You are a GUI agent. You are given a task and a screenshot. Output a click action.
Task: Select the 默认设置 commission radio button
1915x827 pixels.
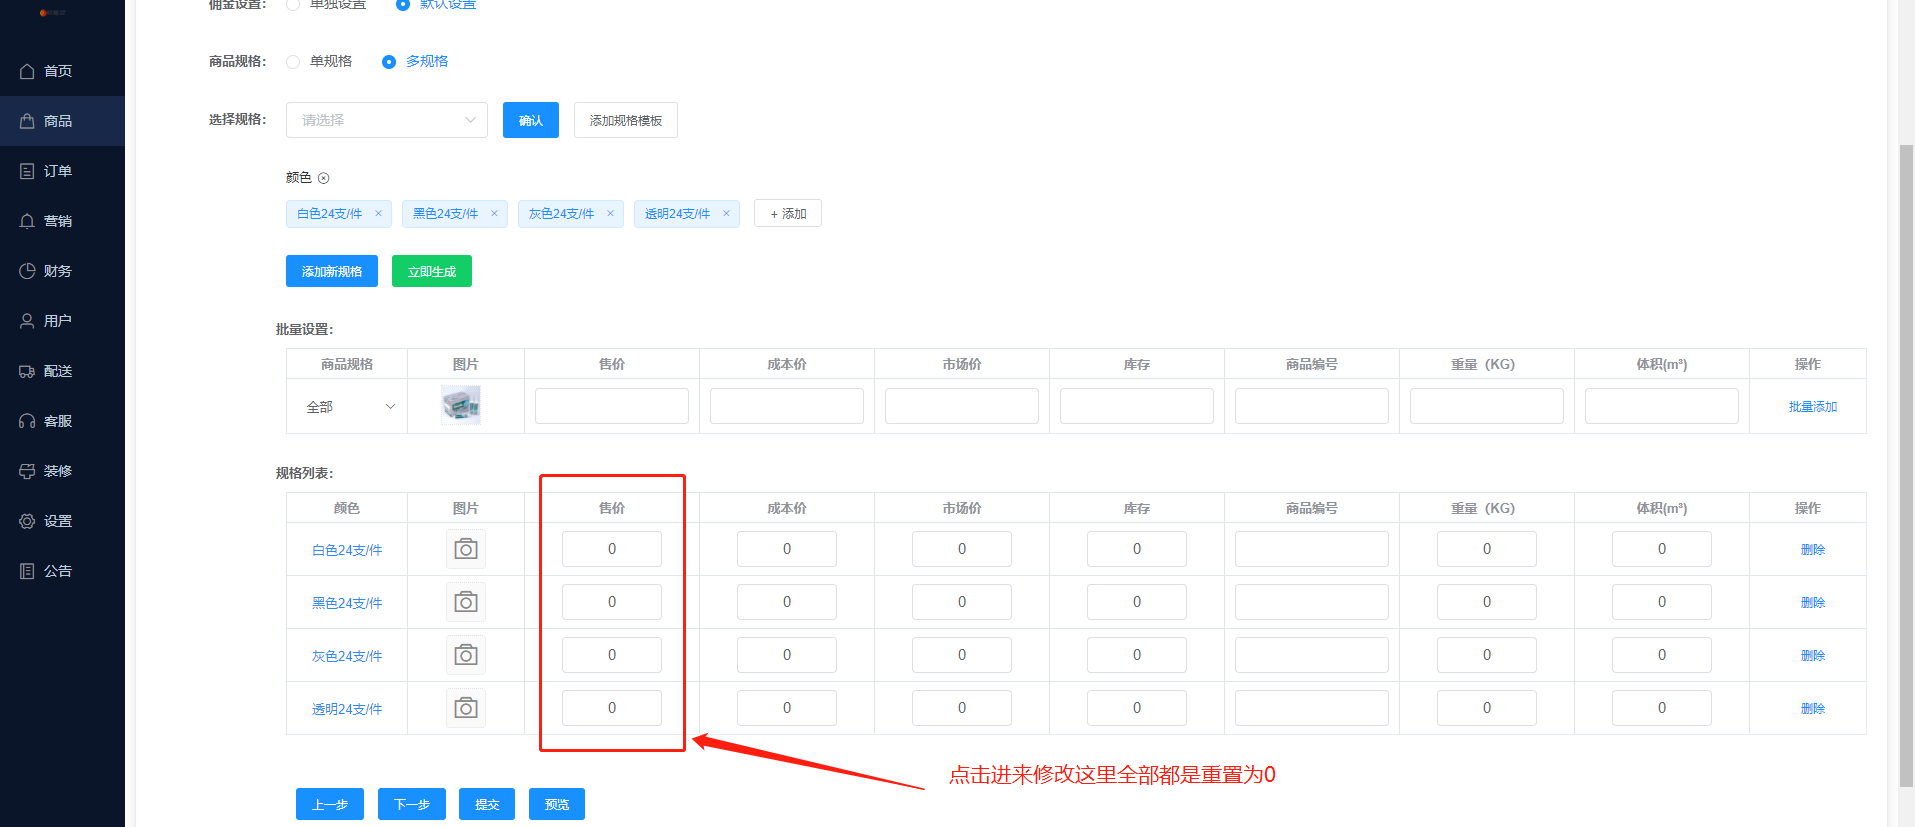point(403,4)
